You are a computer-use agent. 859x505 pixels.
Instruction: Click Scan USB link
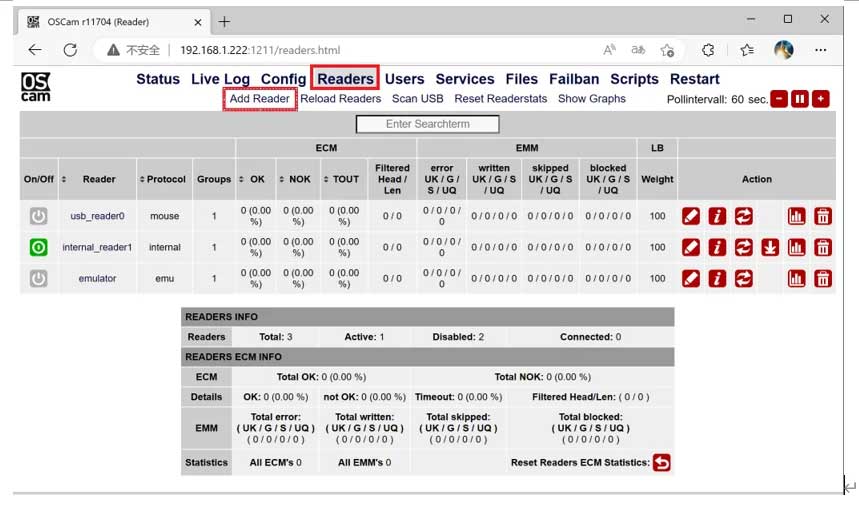point(417,99)
